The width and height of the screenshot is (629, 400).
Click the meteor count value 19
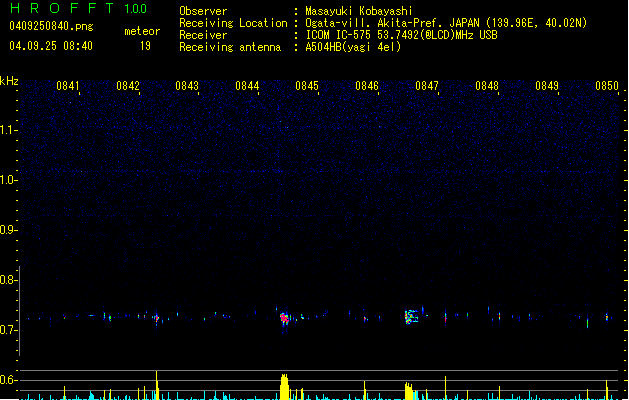click(x=145, y=46)
